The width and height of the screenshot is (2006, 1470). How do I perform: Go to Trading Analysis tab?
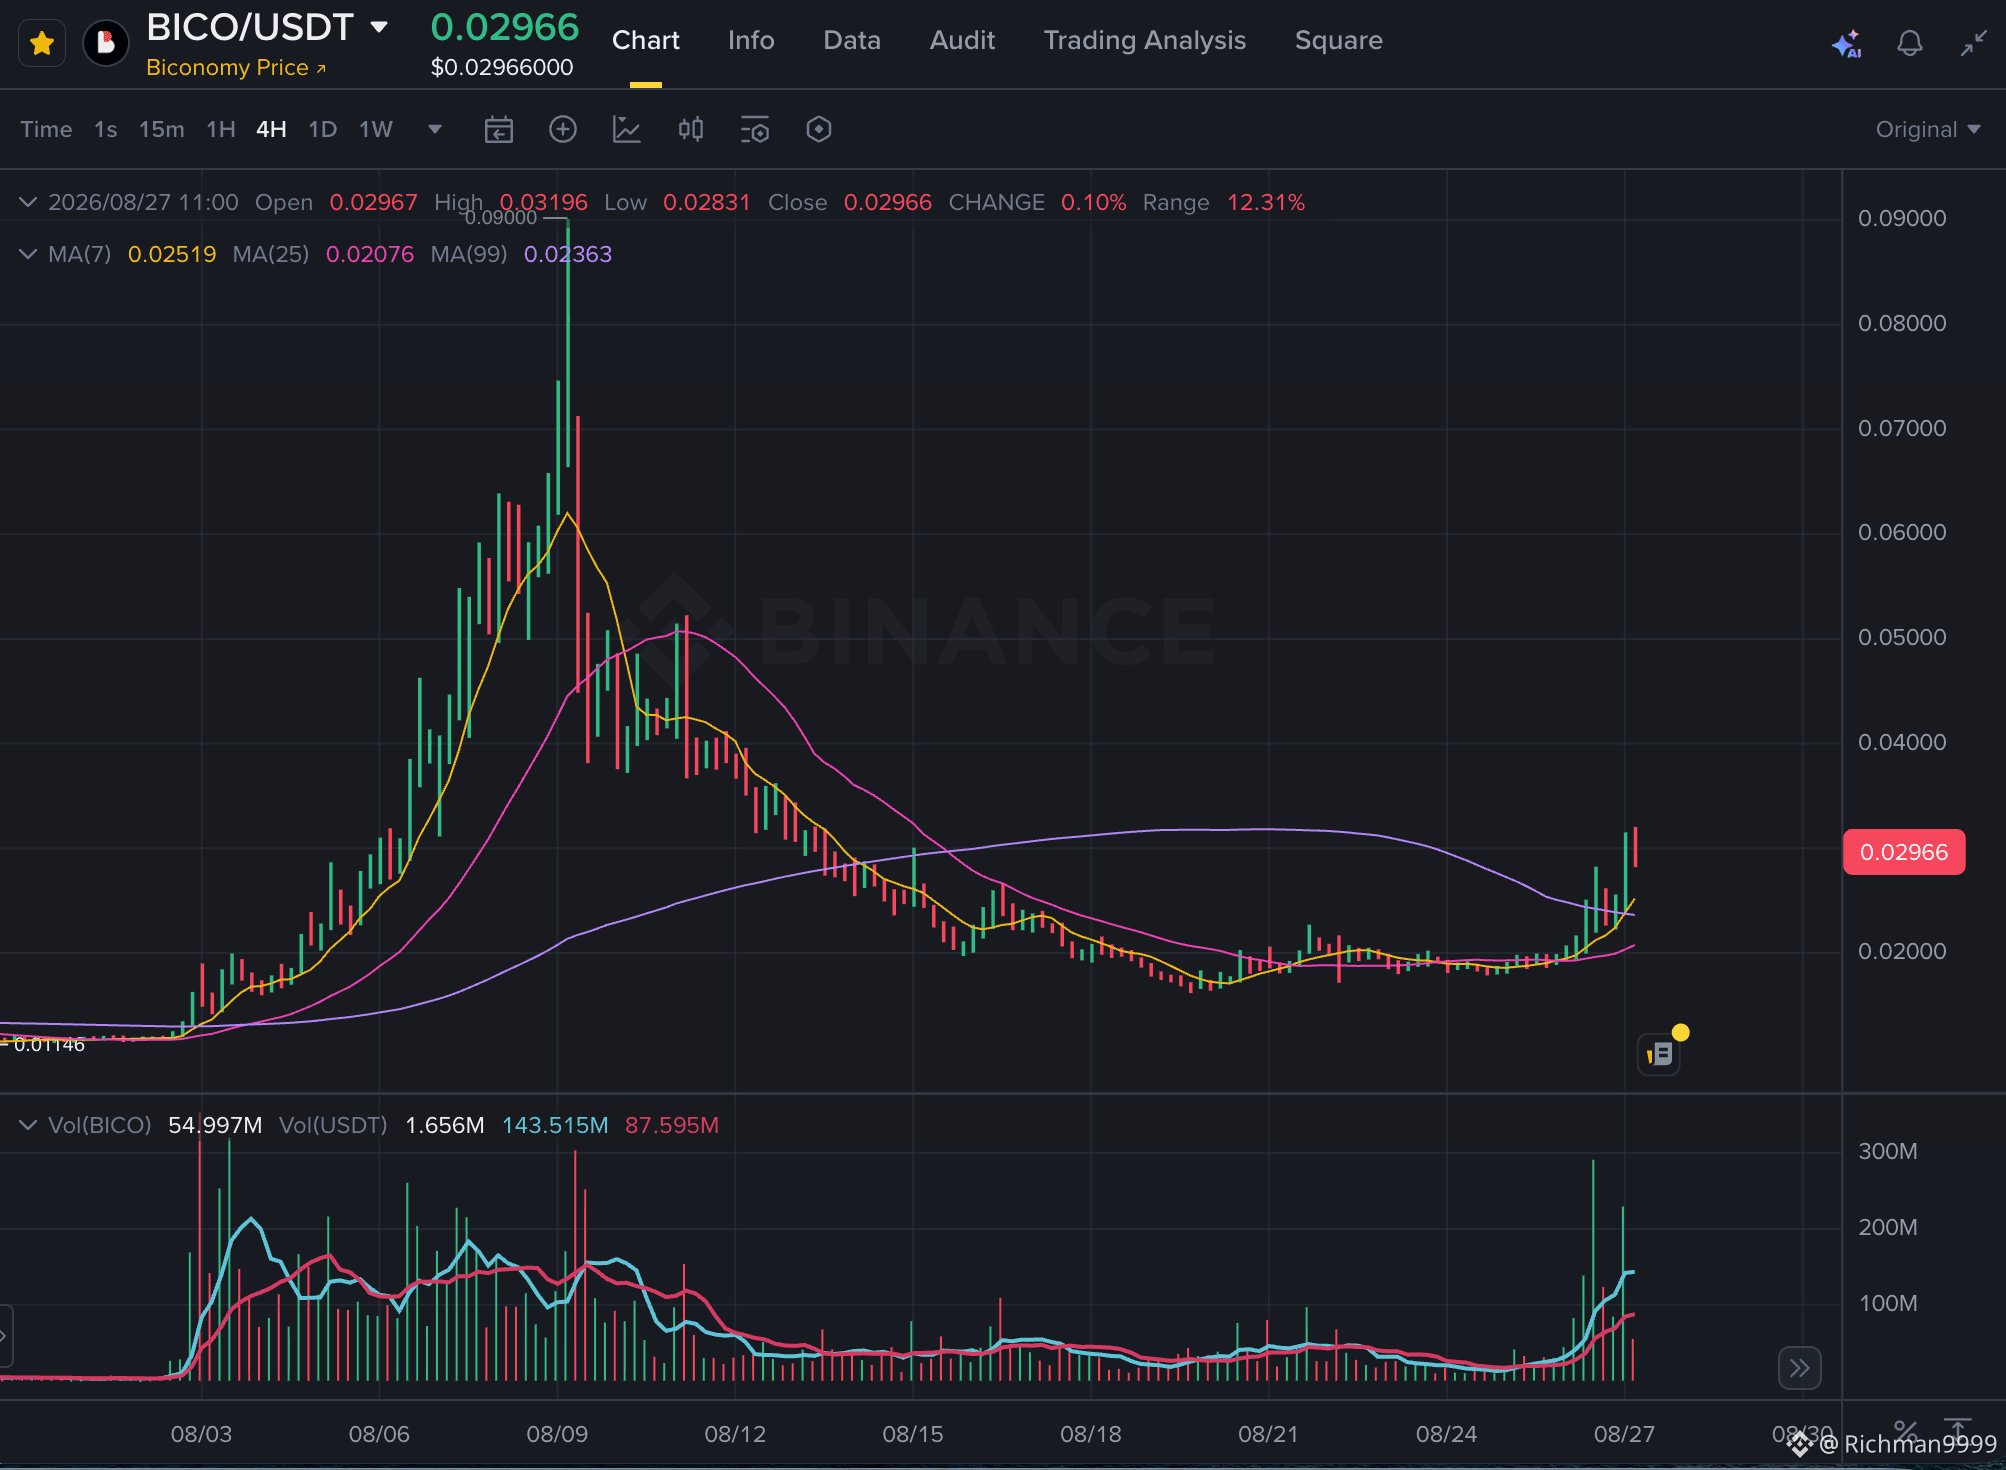coord(1145,40)
